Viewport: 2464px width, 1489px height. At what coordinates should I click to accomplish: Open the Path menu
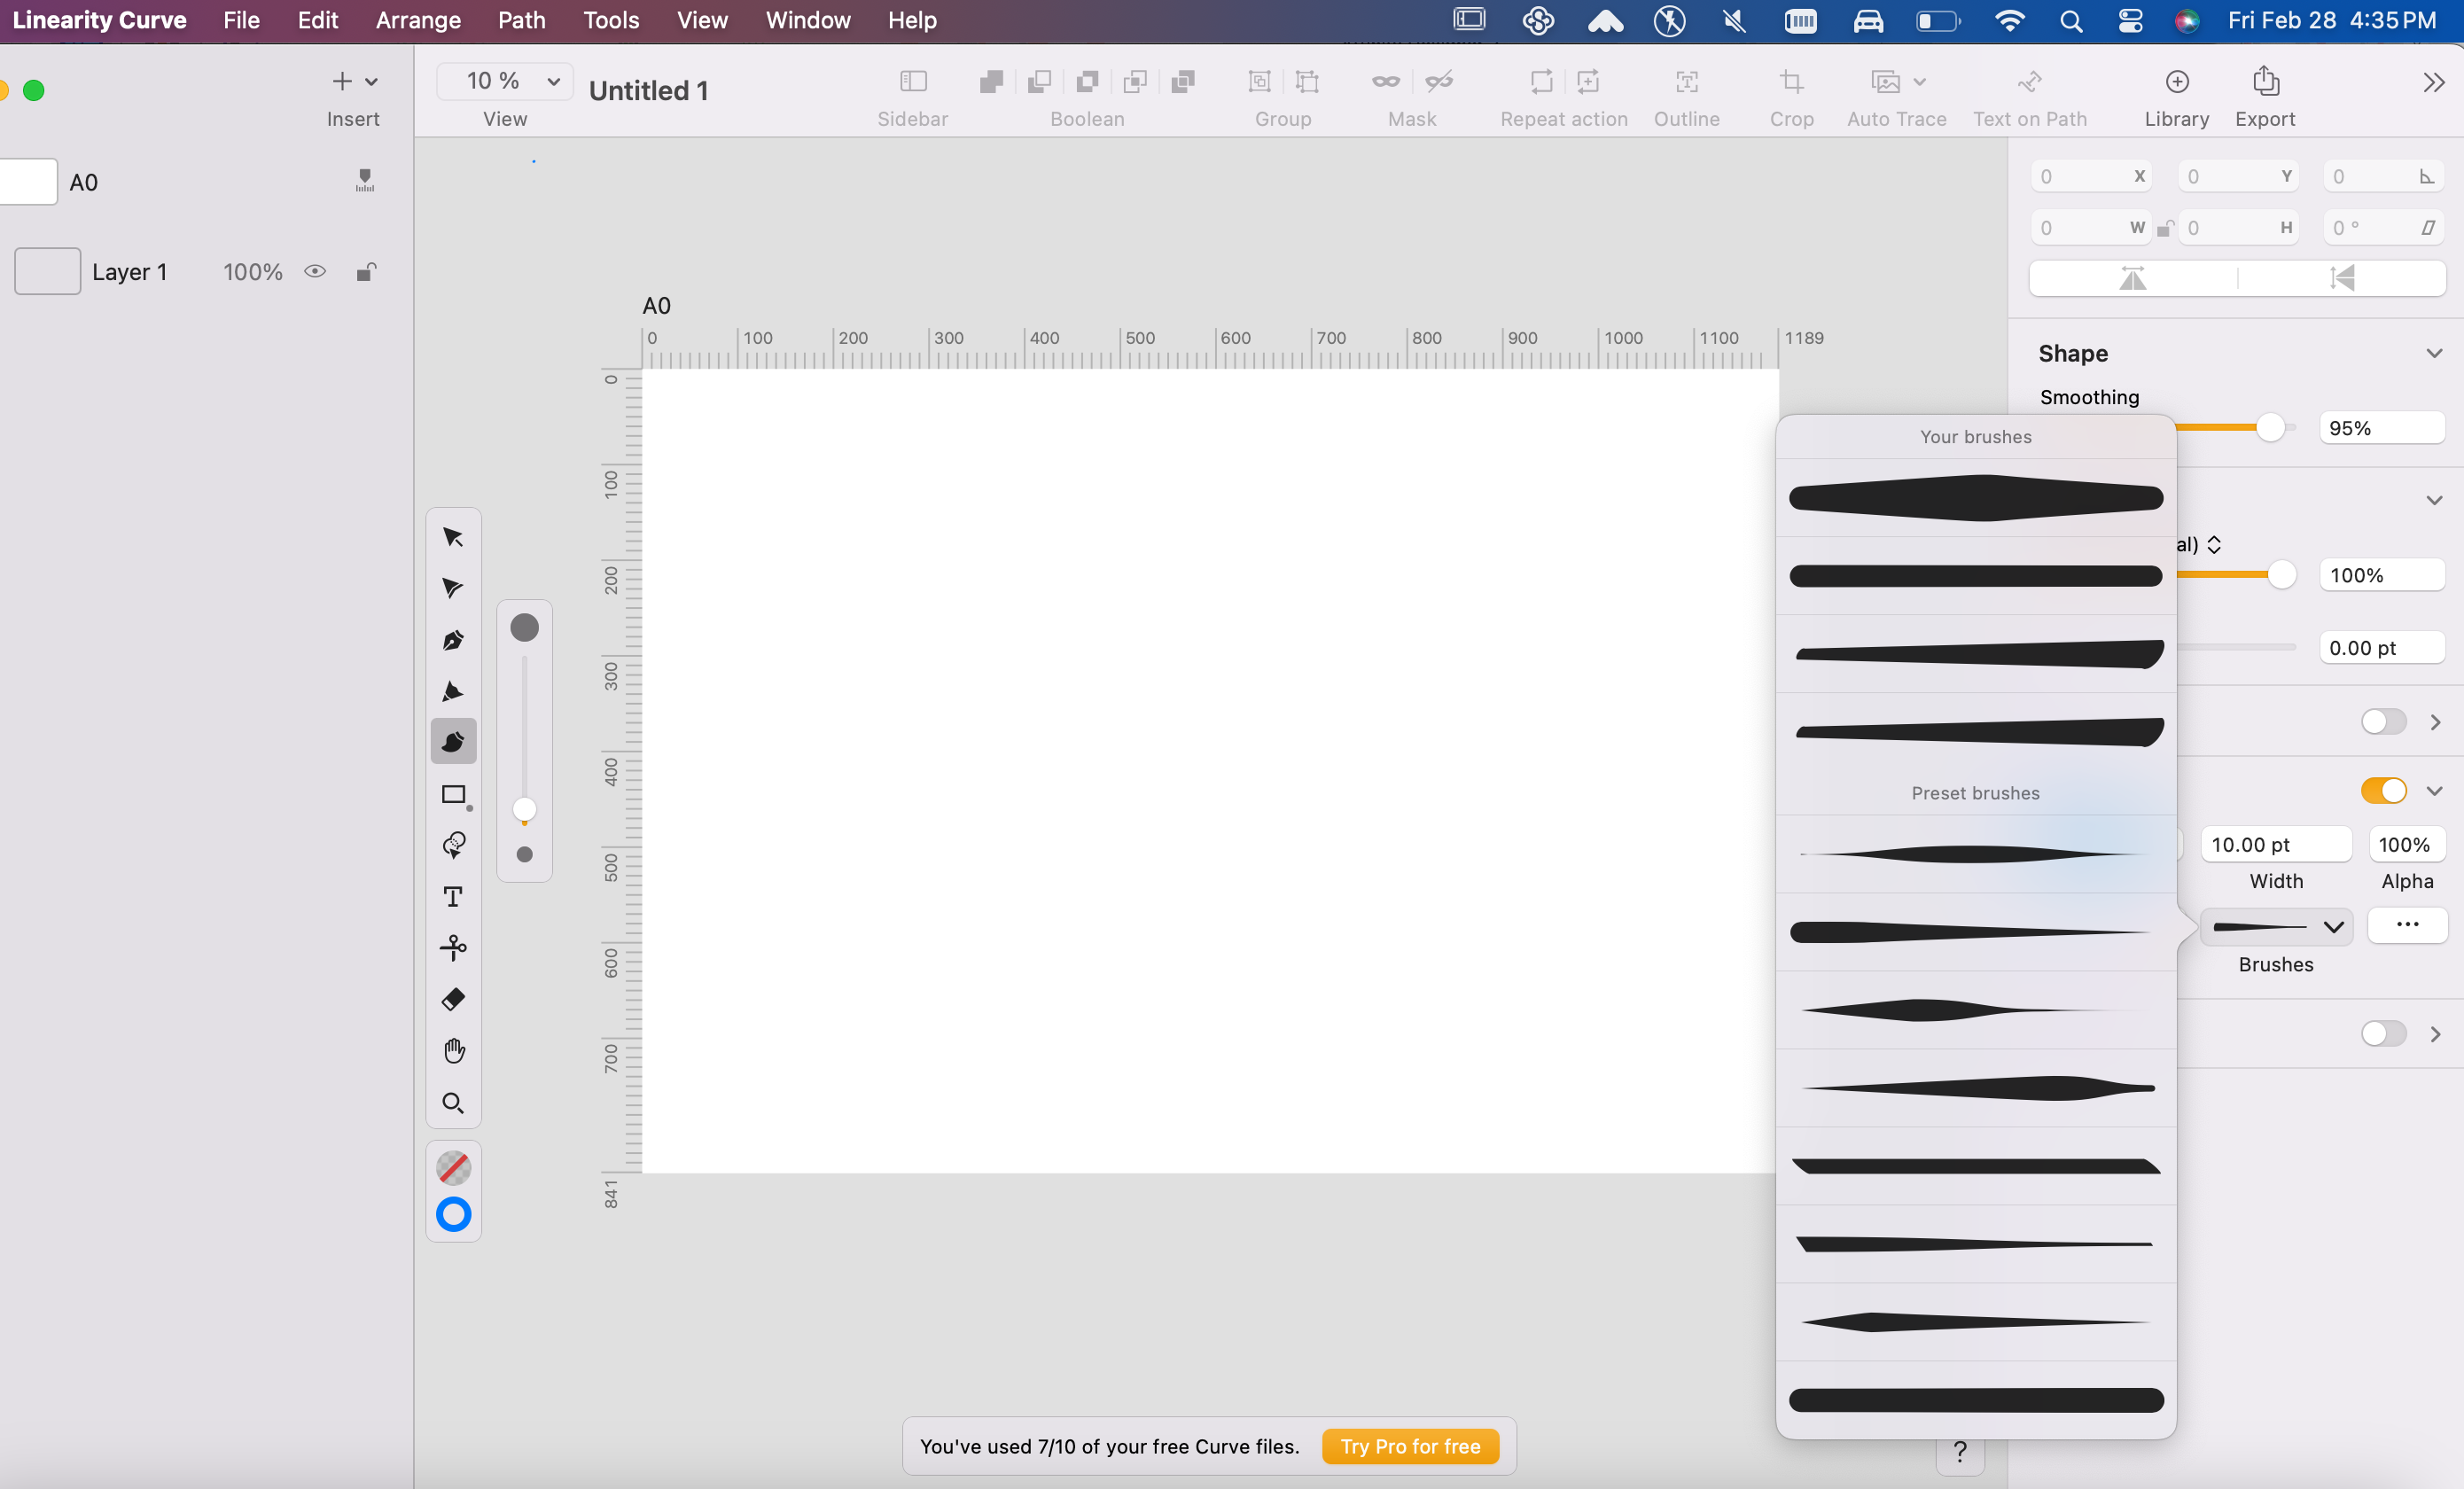pyautogui.click(x=522, y=20)
